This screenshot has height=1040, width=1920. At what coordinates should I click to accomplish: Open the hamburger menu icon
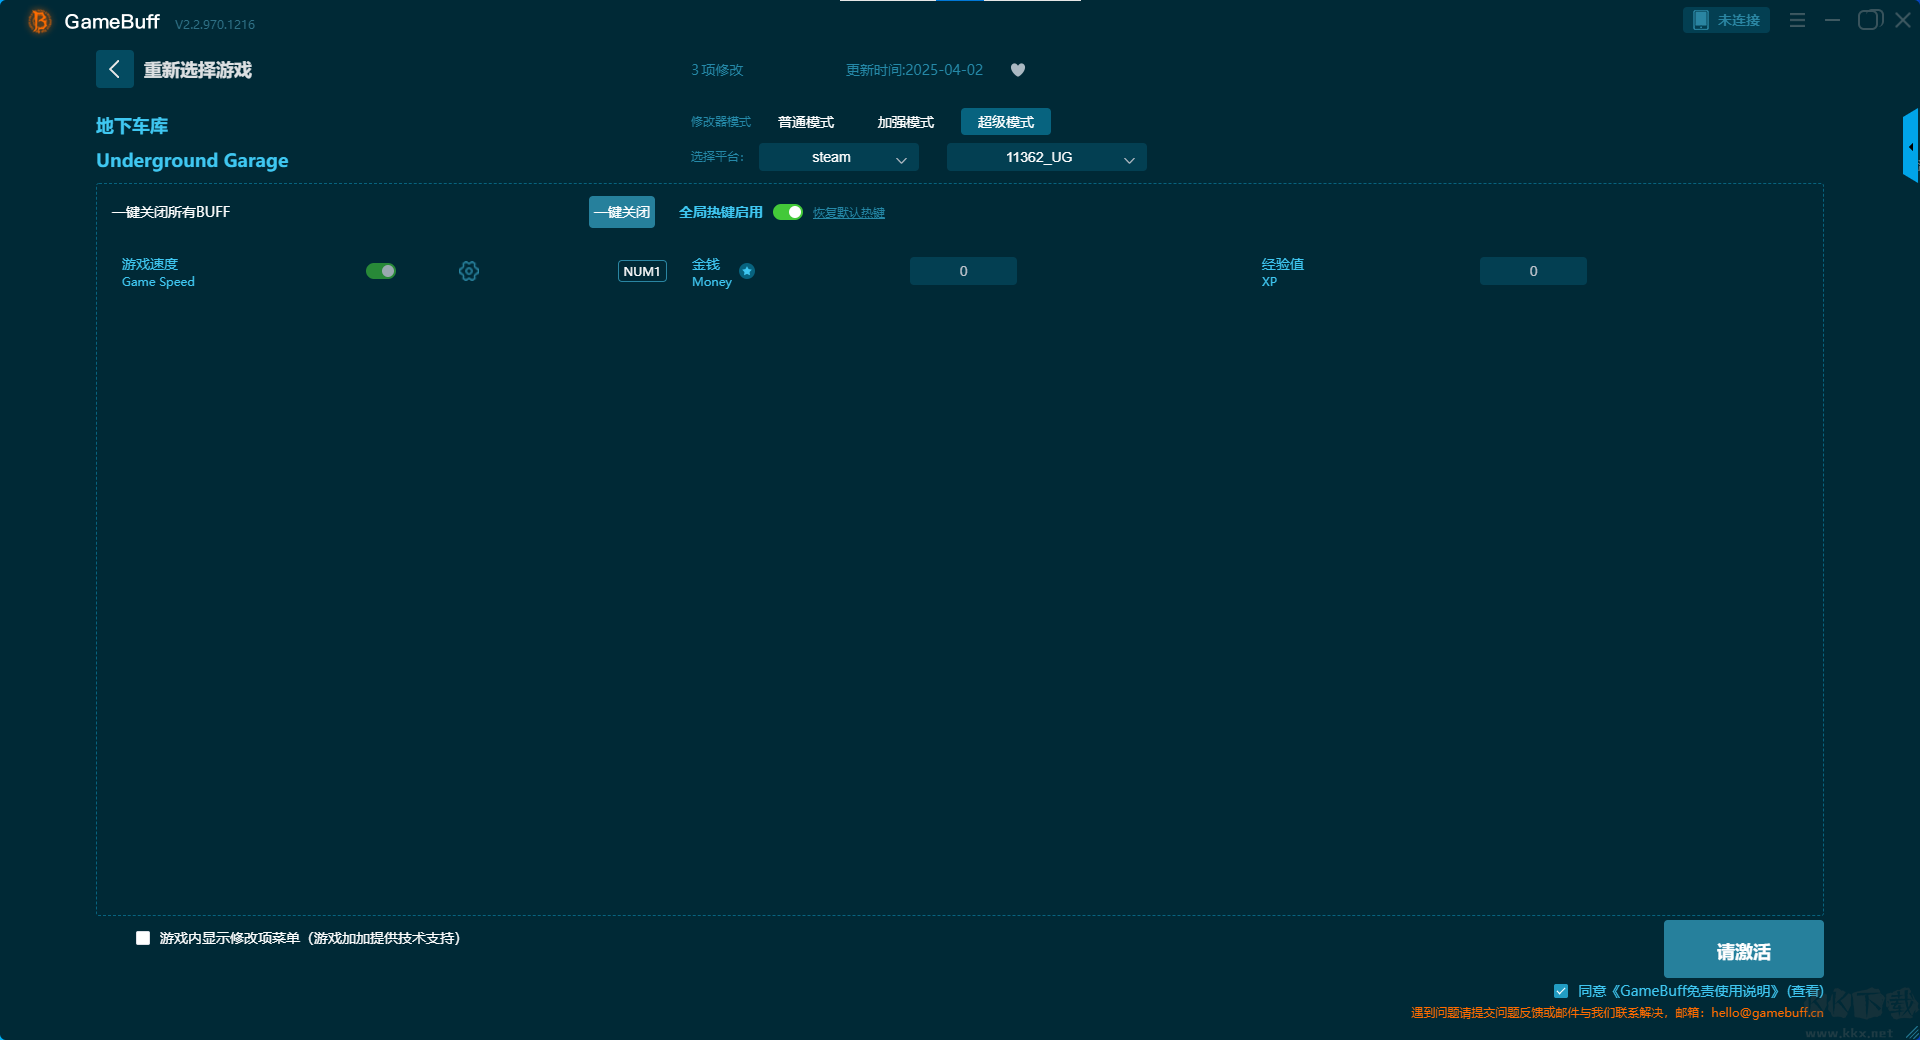click(1797, 20)
